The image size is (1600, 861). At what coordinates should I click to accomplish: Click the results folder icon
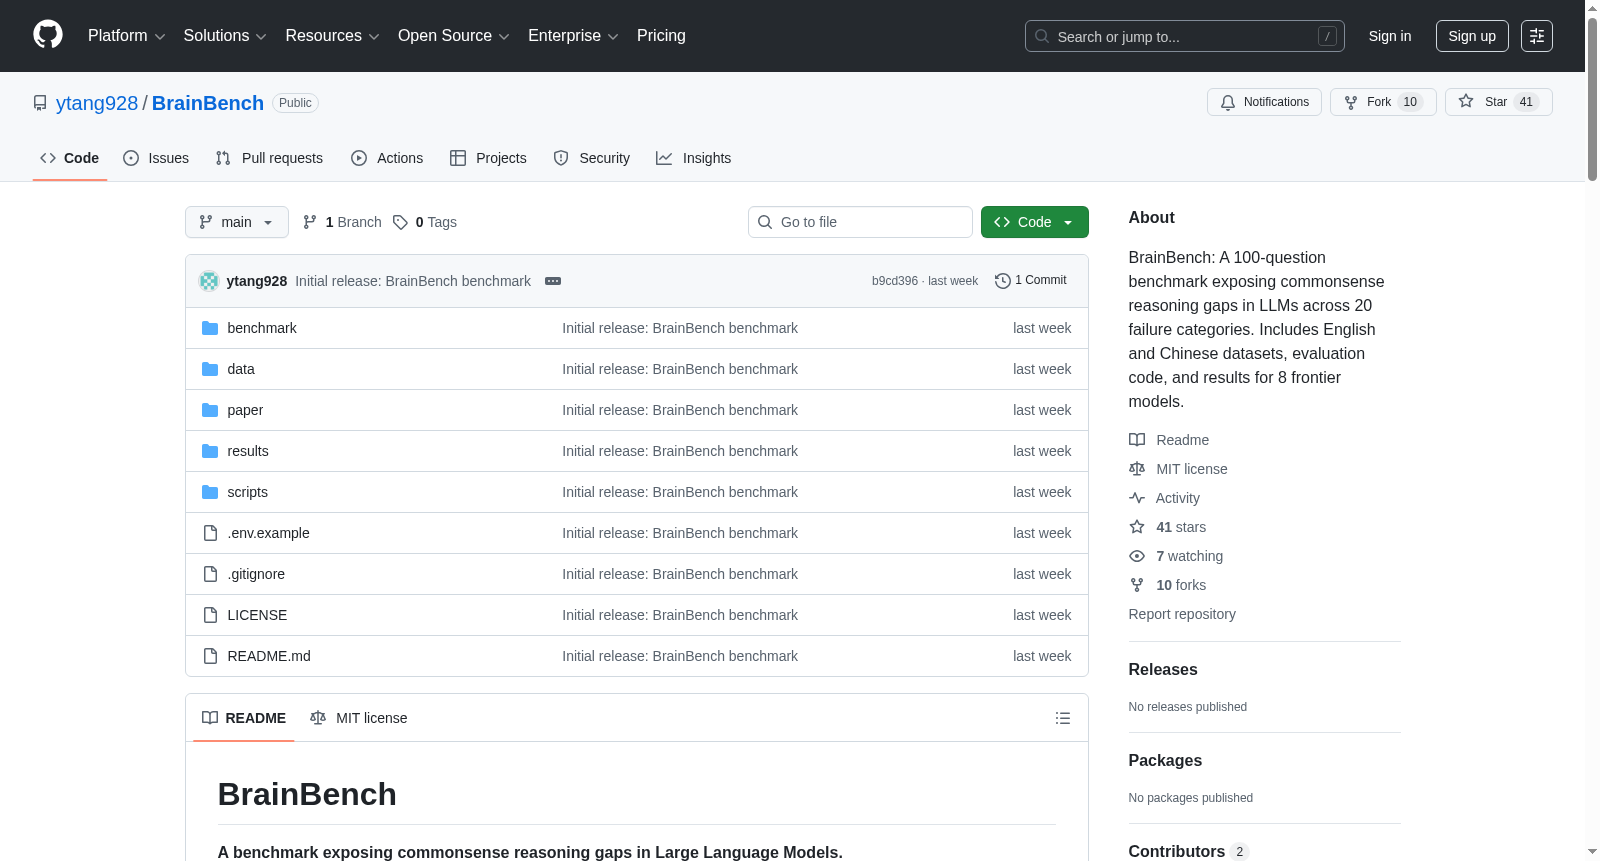(210, 451)
